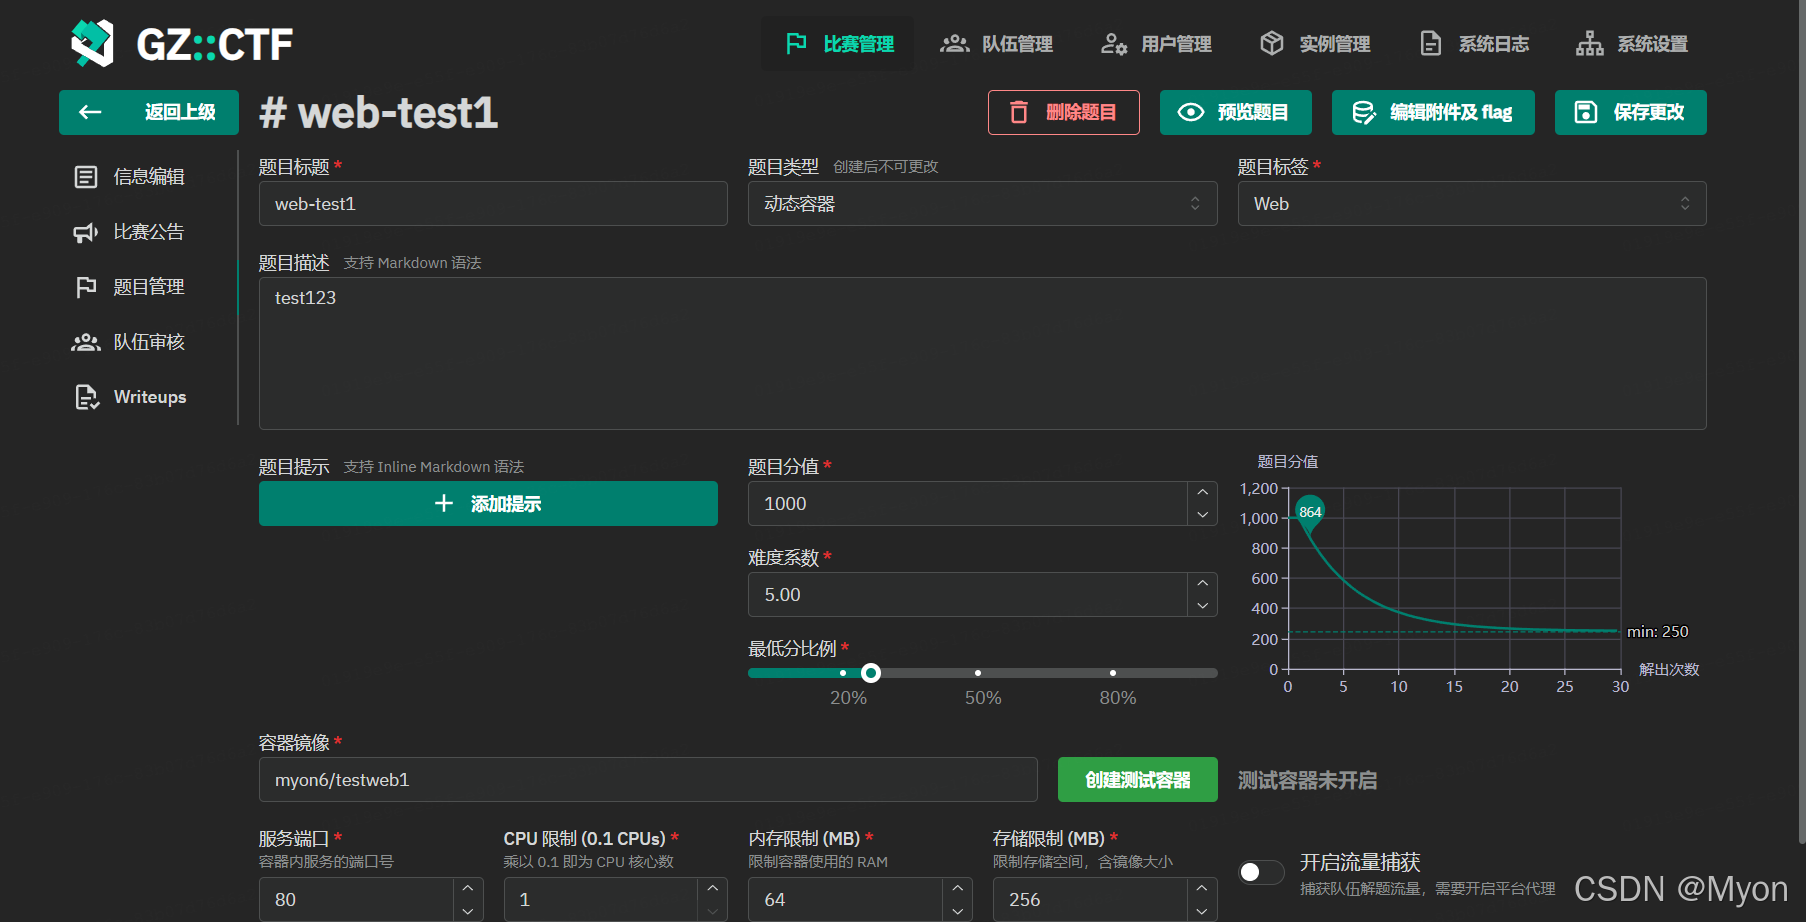Viewport: 1806px width, 922px height.
Task: Increase 内存限制 value with up arrow
Action: tap(958, 888)
